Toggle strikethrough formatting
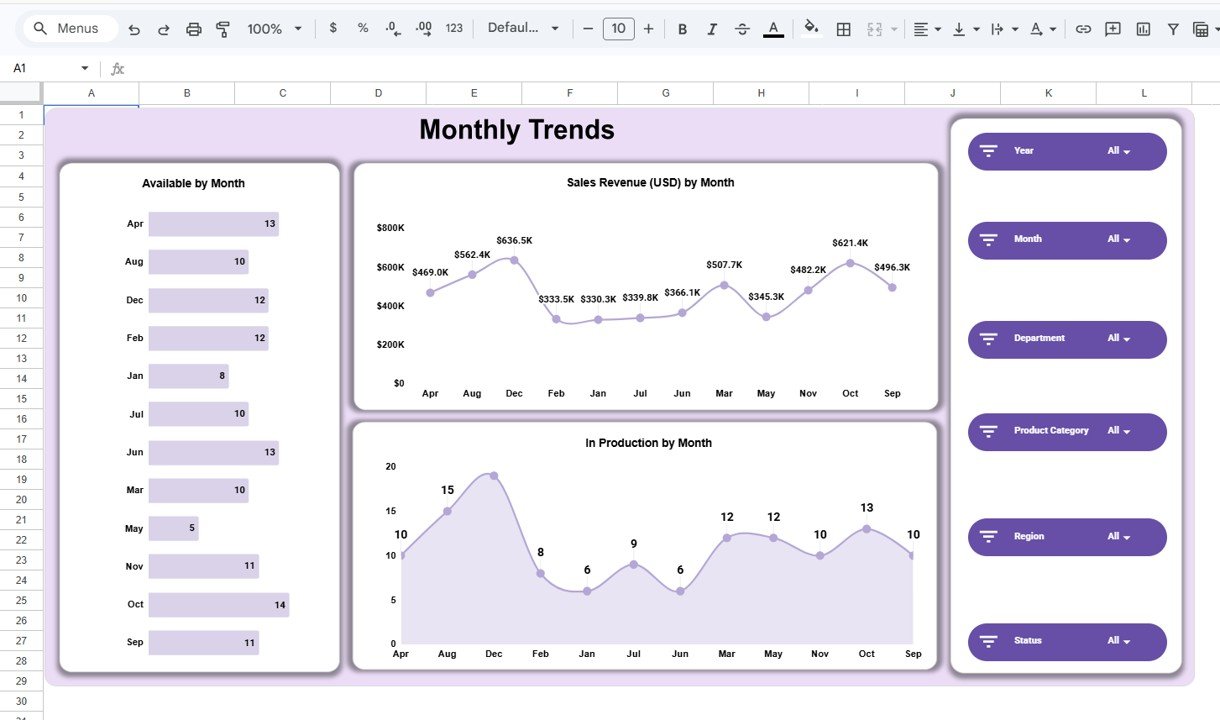This screenshot has width=1220, height=720. pos(742,28)
